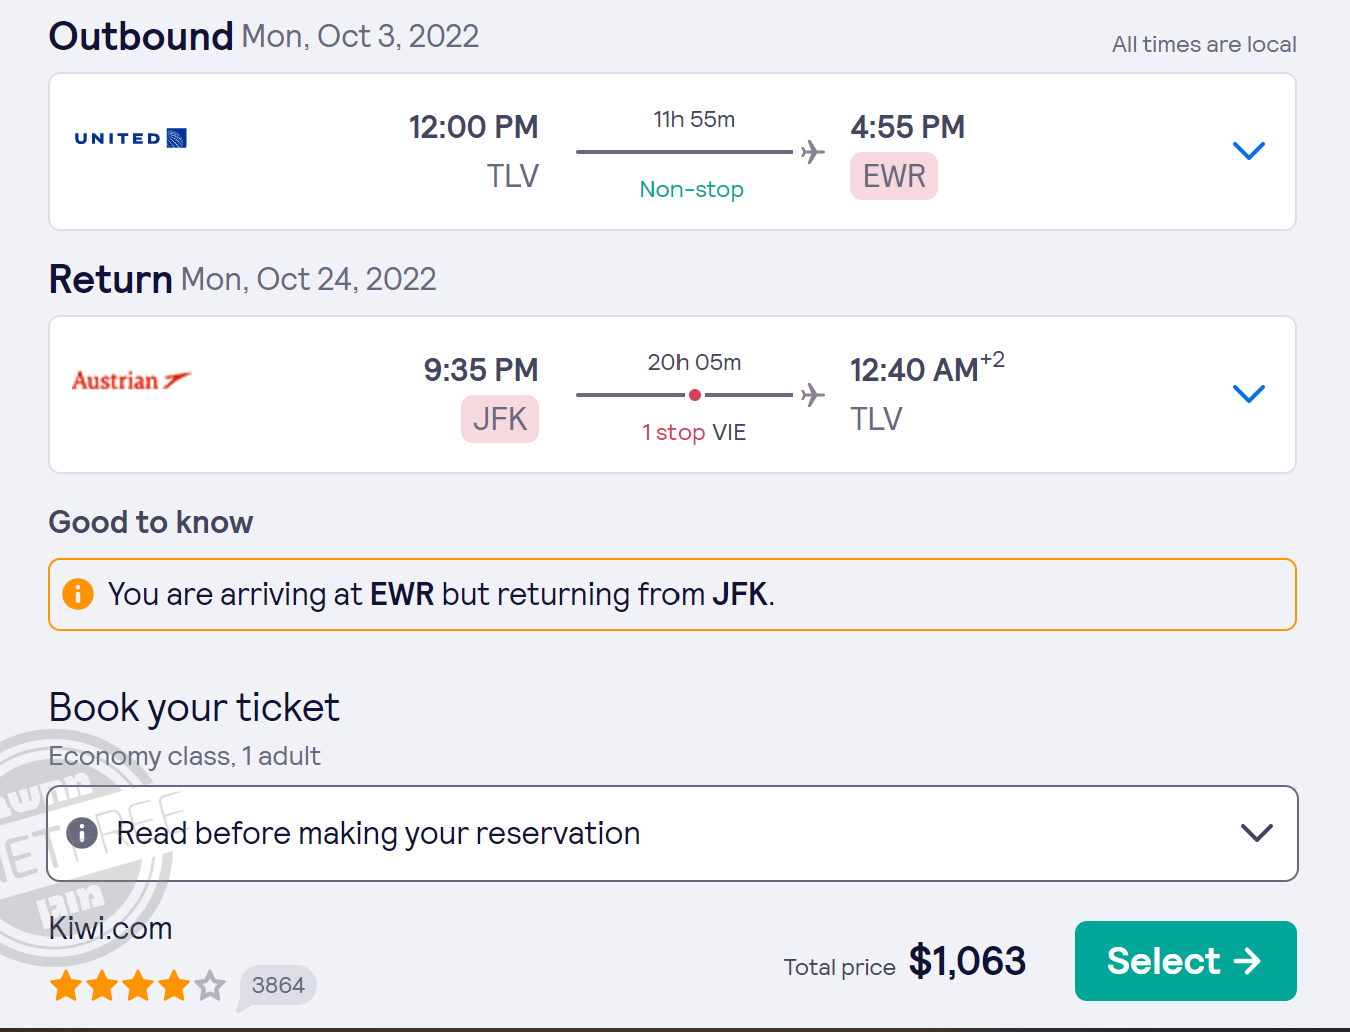Click the 1 stop VIE label
The width and height of the screenshot is (1350, 1032).
pos(694,432)
